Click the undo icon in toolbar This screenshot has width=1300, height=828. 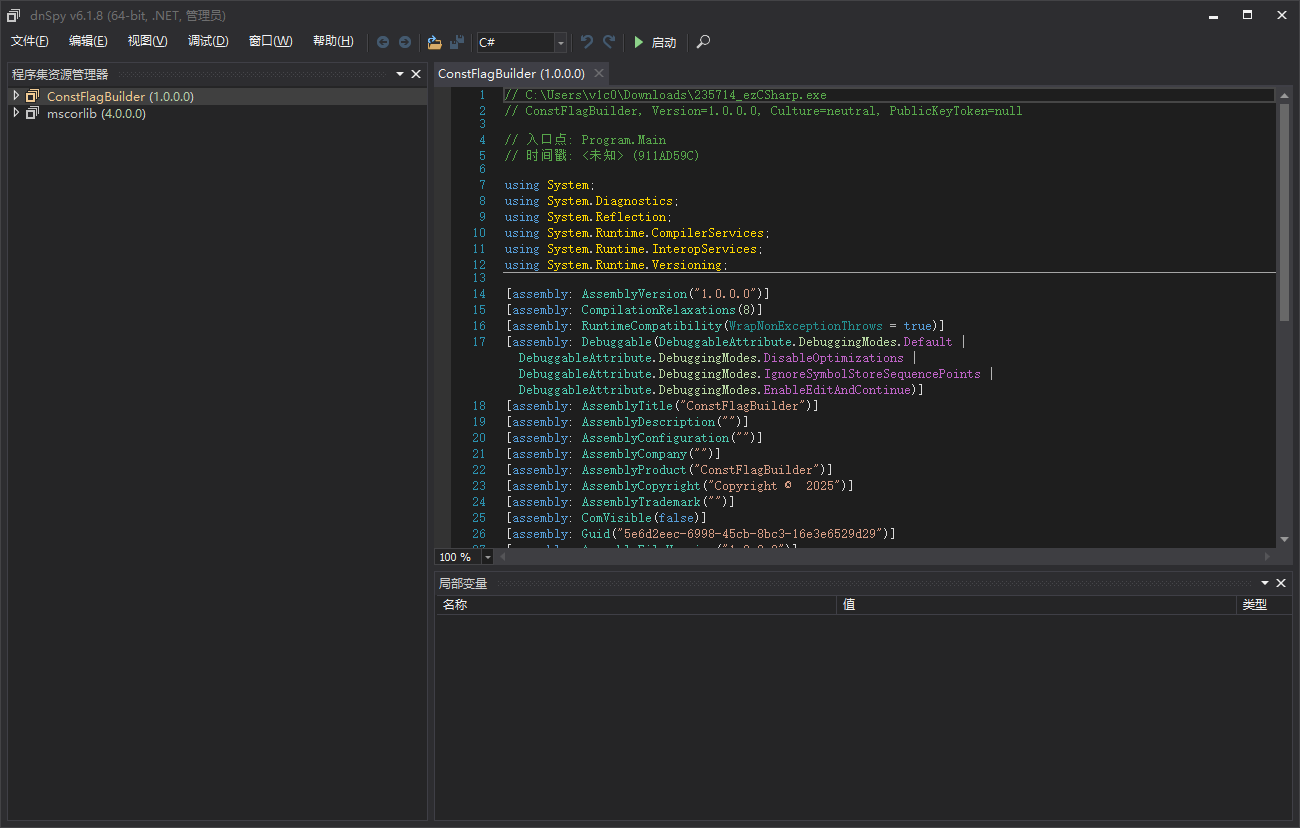pos(587,42)
